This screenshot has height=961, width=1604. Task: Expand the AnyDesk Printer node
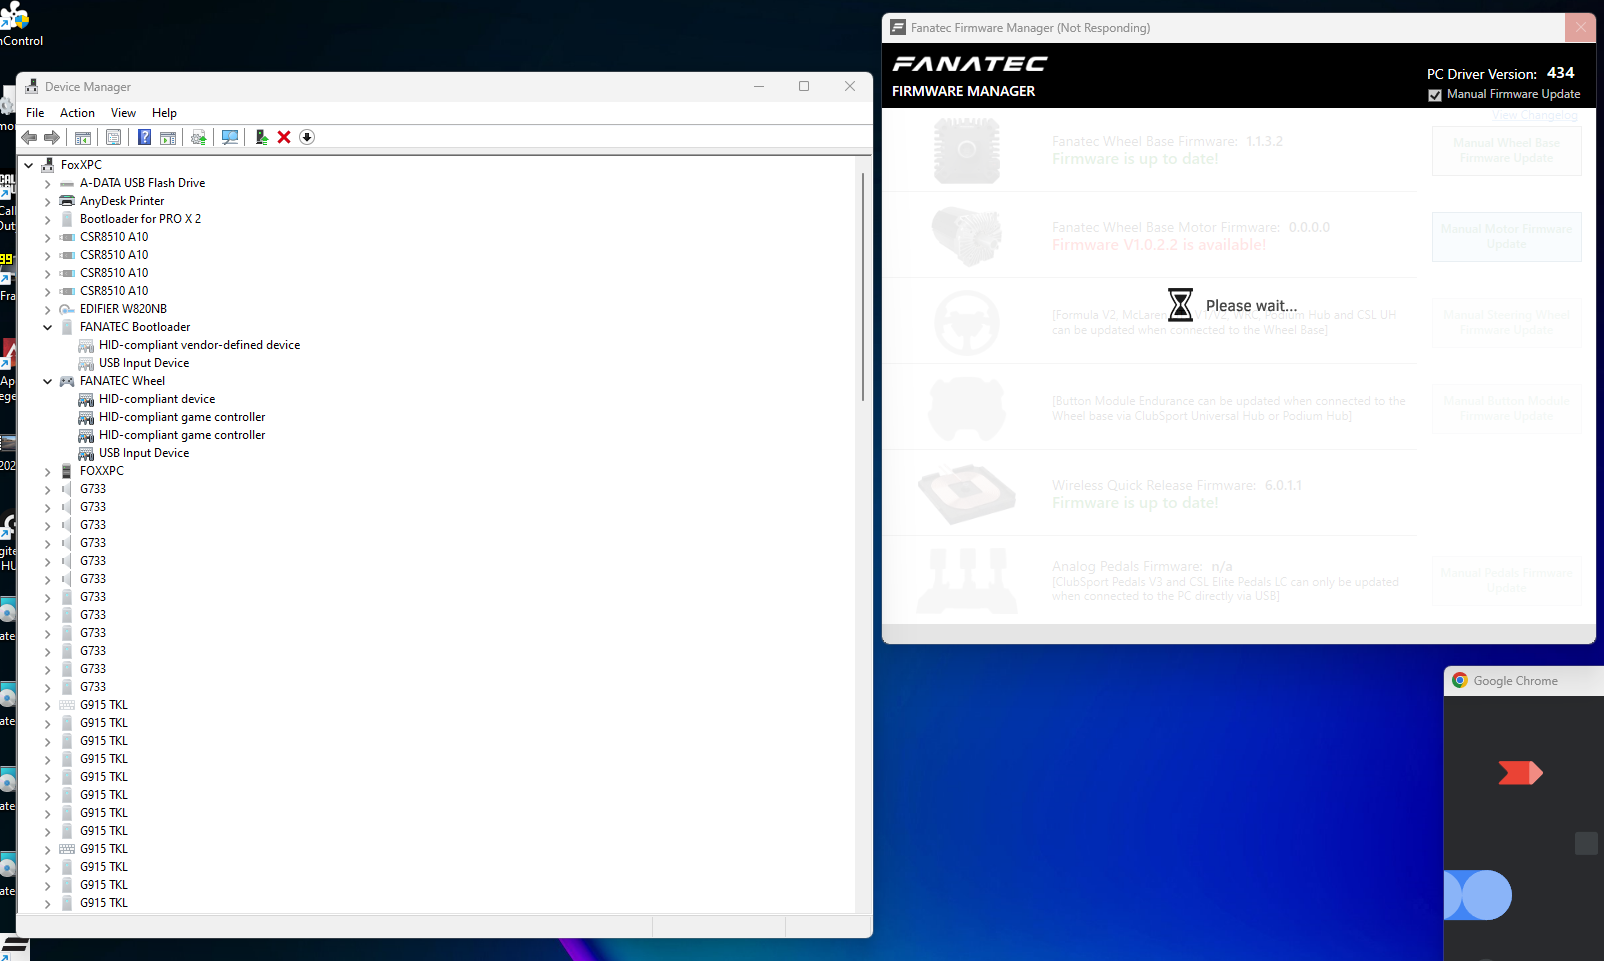47,202
